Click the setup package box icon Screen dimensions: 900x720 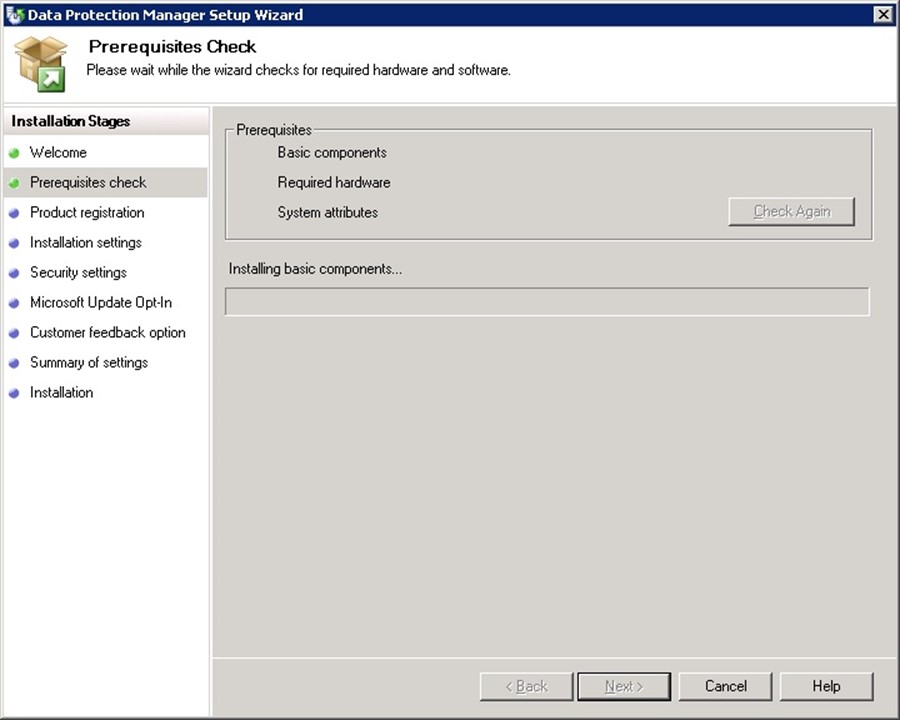tap(40, 63)
